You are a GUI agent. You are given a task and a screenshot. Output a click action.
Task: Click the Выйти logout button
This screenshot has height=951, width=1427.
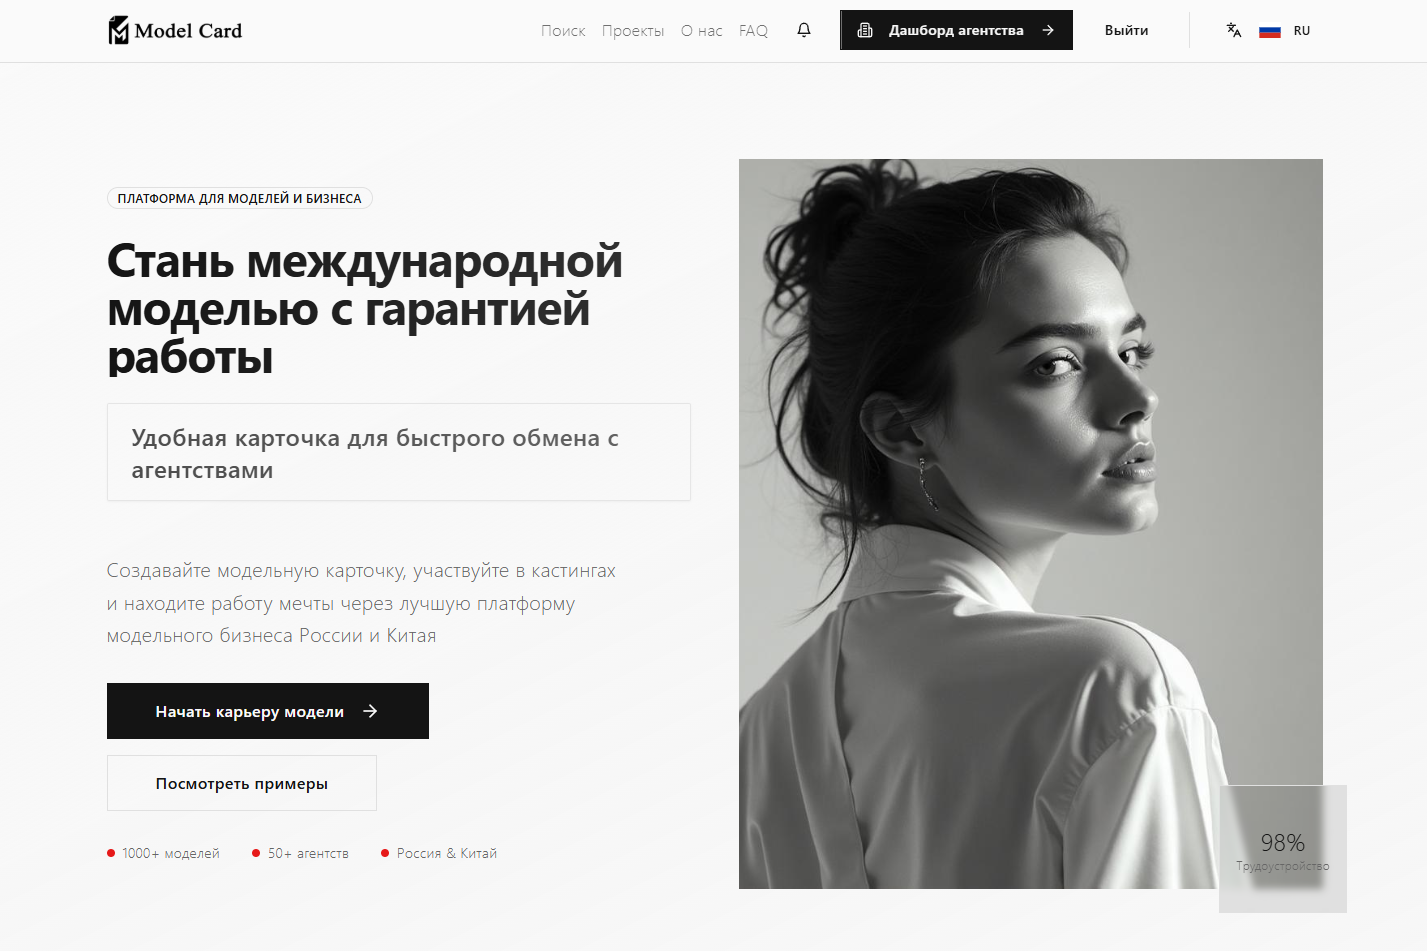[1126, 30]
